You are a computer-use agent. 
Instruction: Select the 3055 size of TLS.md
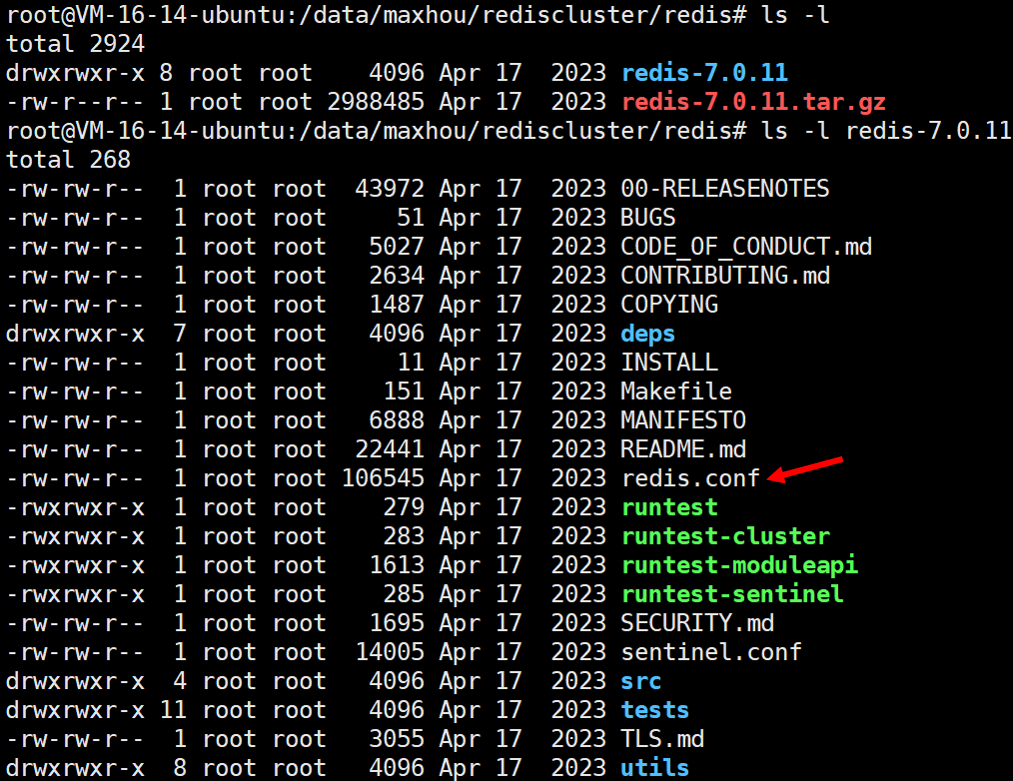(x=397, y=739)
